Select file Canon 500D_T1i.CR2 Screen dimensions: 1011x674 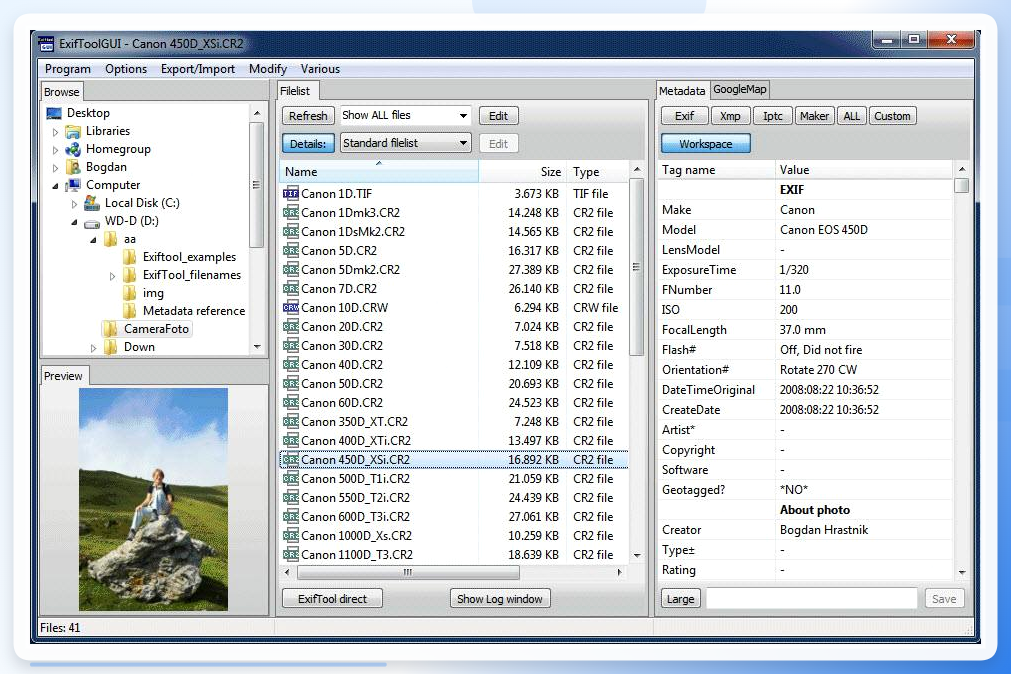tap(454, 479)
